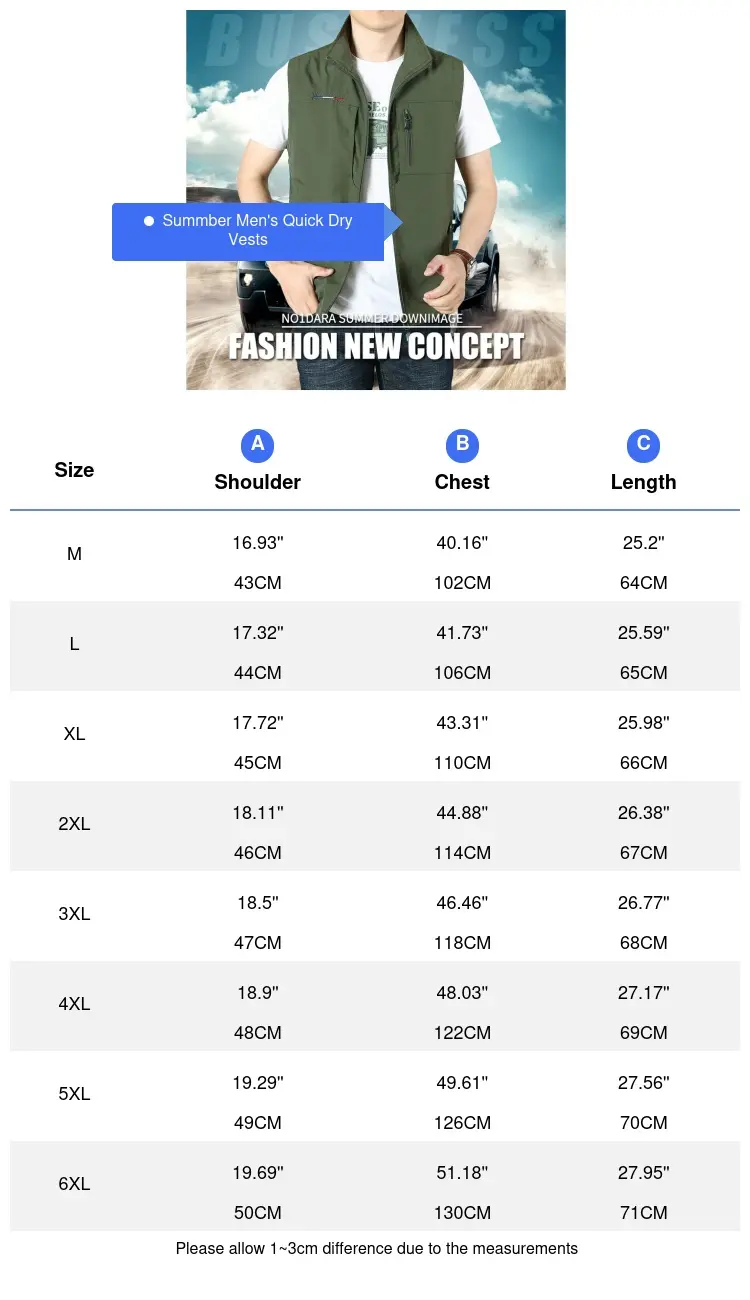The image size is (750, 1300).
Task: Click the blue A shoulder badge
Action: pyautogui.click(x=257, y=445)
